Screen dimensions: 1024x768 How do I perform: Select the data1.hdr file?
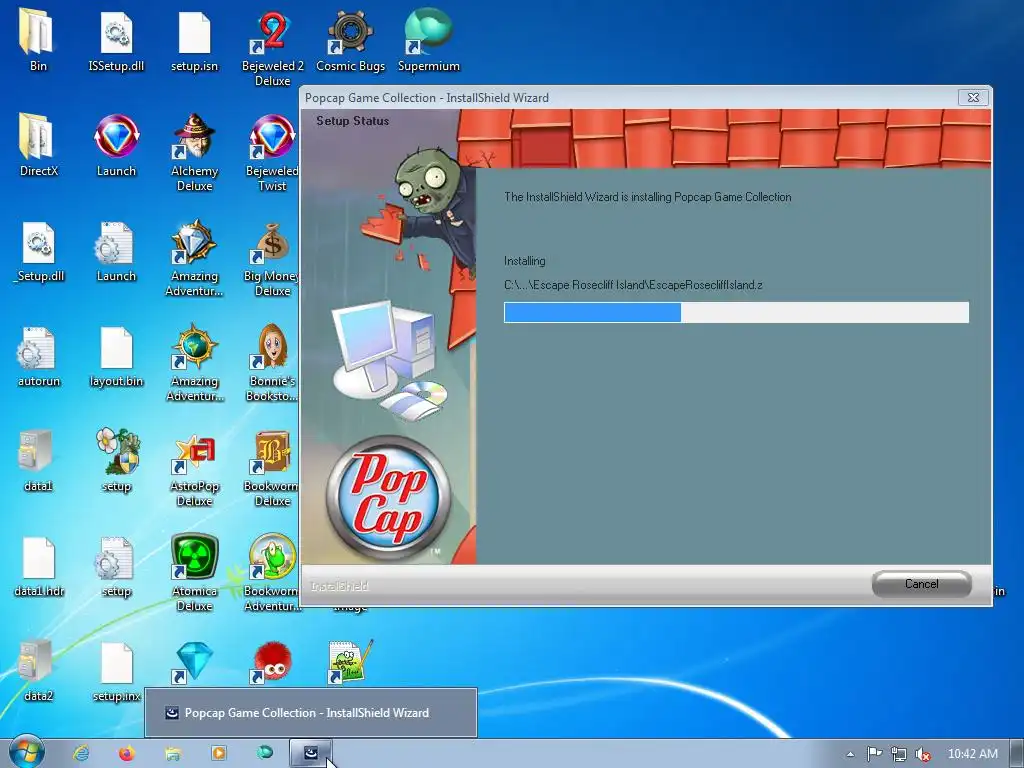pyautogui.click(x=39, y=567)
